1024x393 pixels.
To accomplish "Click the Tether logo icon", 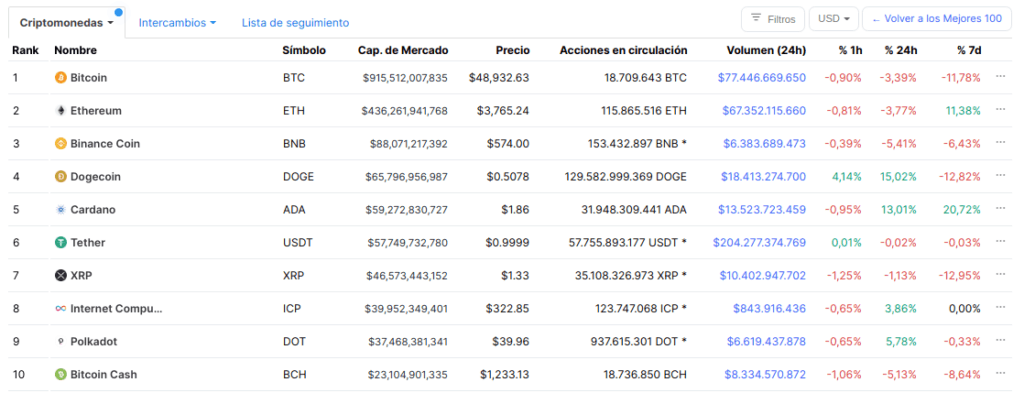I will (61, 242).
